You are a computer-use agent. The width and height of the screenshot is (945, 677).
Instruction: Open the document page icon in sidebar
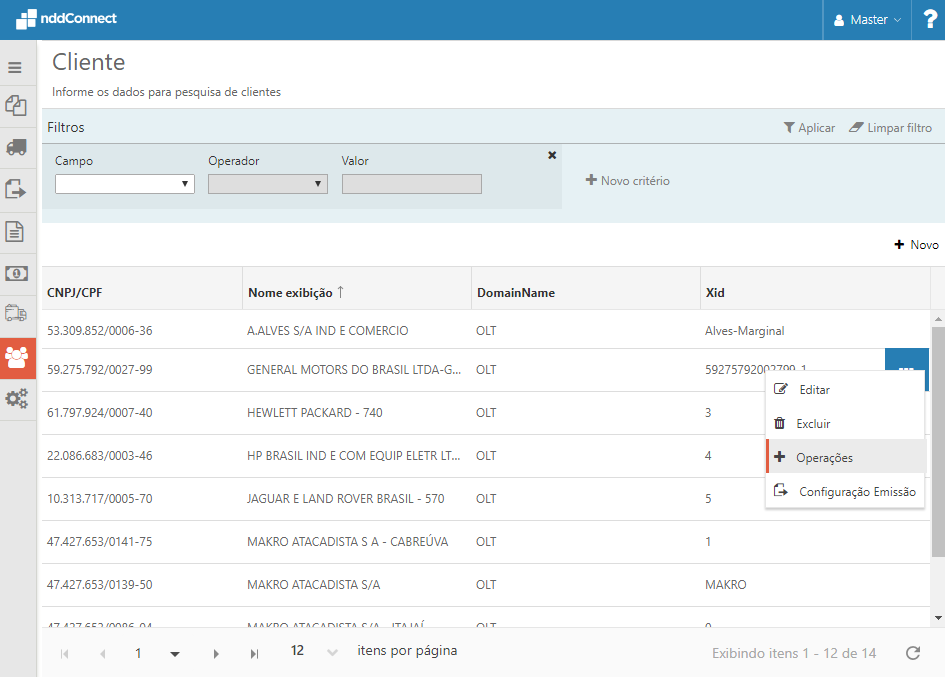pos(15,232)
